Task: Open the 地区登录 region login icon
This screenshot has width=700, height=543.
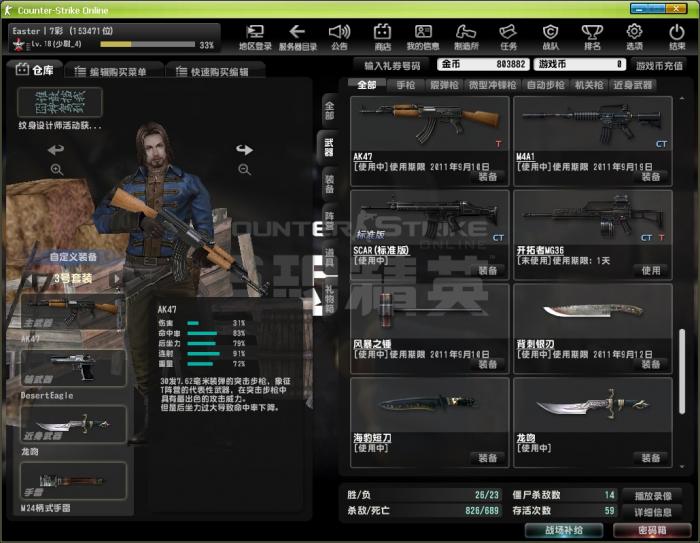Action: 255,37
